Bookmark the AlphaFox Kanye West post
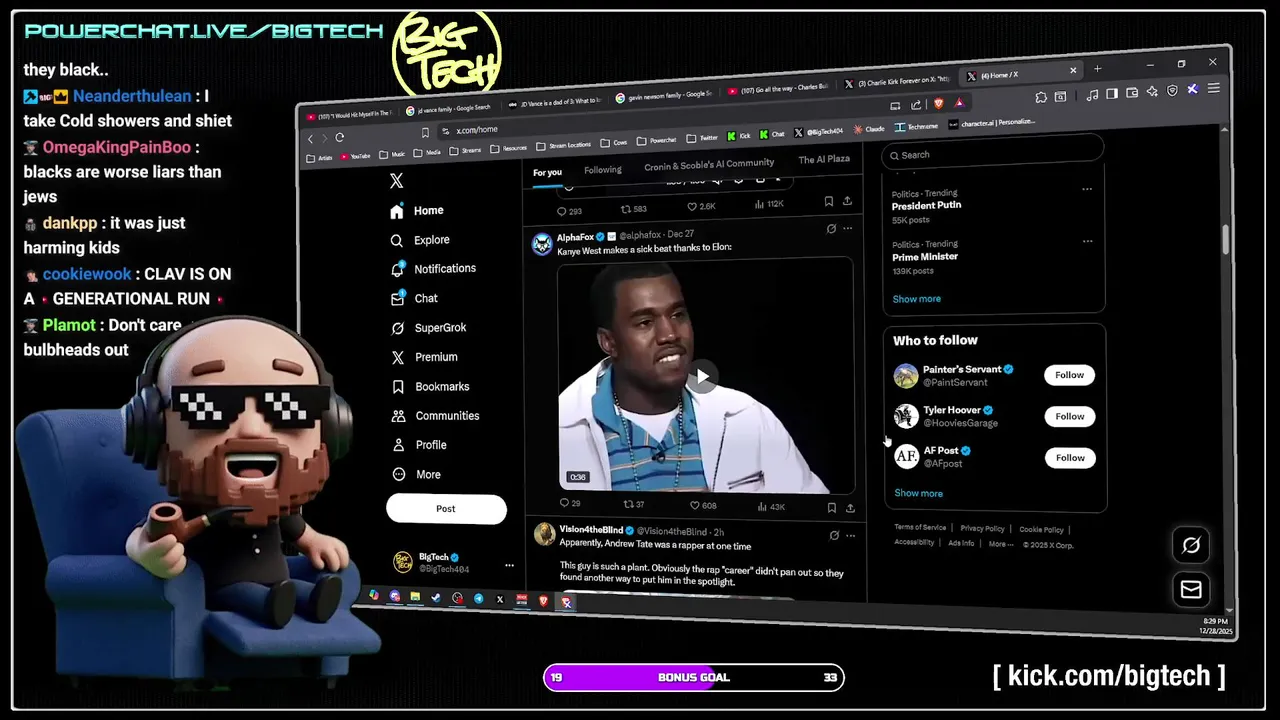 point(831,507)
